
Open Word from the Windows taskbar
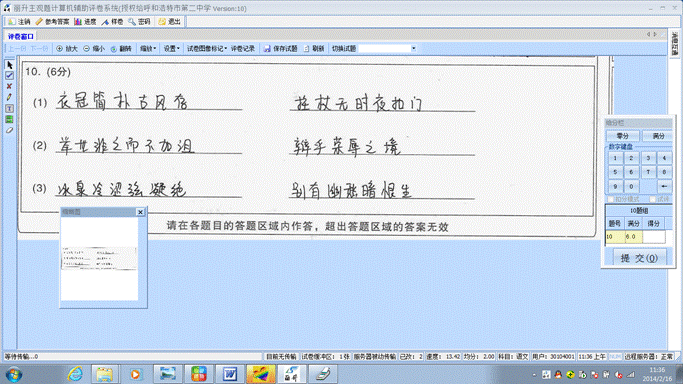click(x=230, y=374)
